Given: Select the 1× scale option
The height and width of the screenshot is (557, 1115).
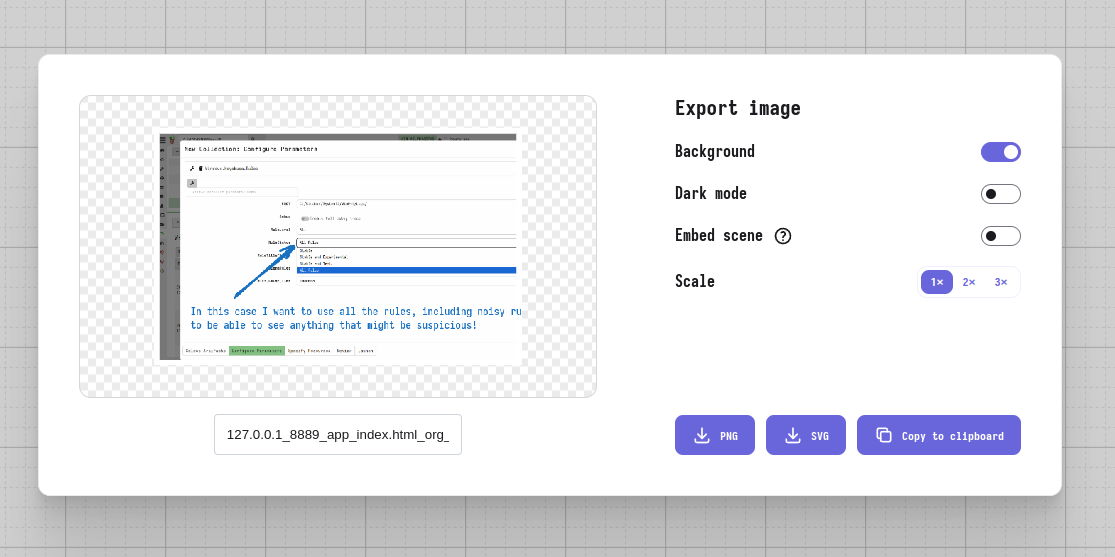Looking at the screenshot, I should coord(937,282).
